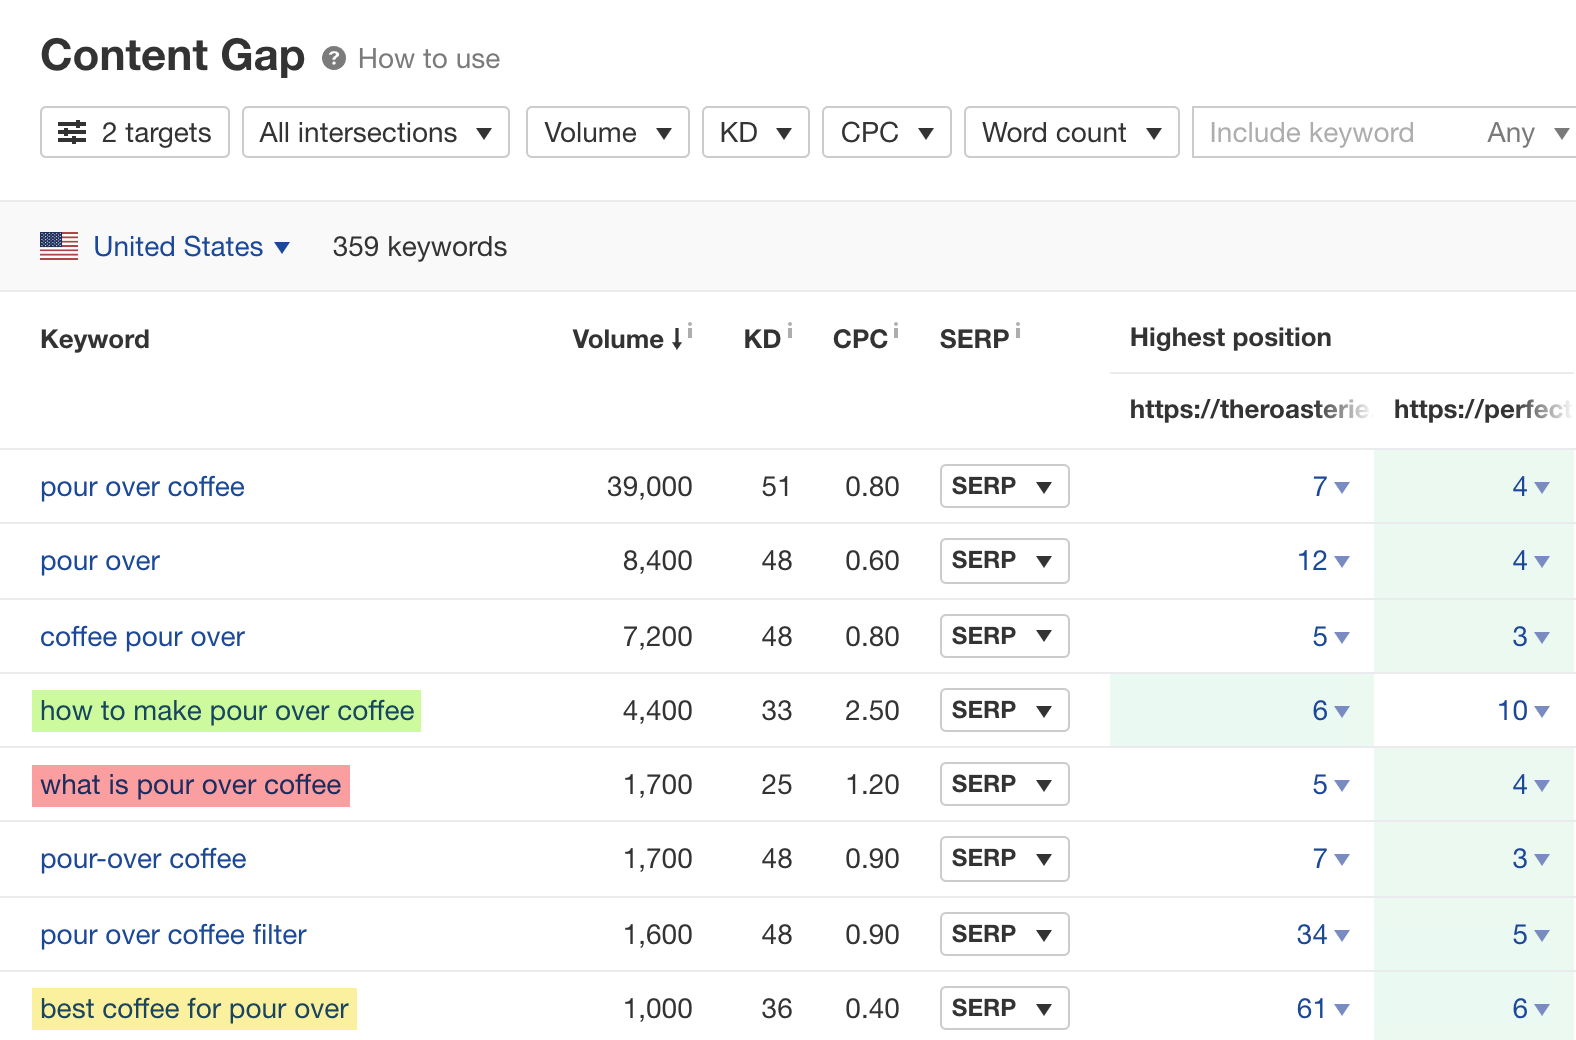
Task: Click the info icon next to SERP header
Action: pyautogui.click(x=1018, y=331)
